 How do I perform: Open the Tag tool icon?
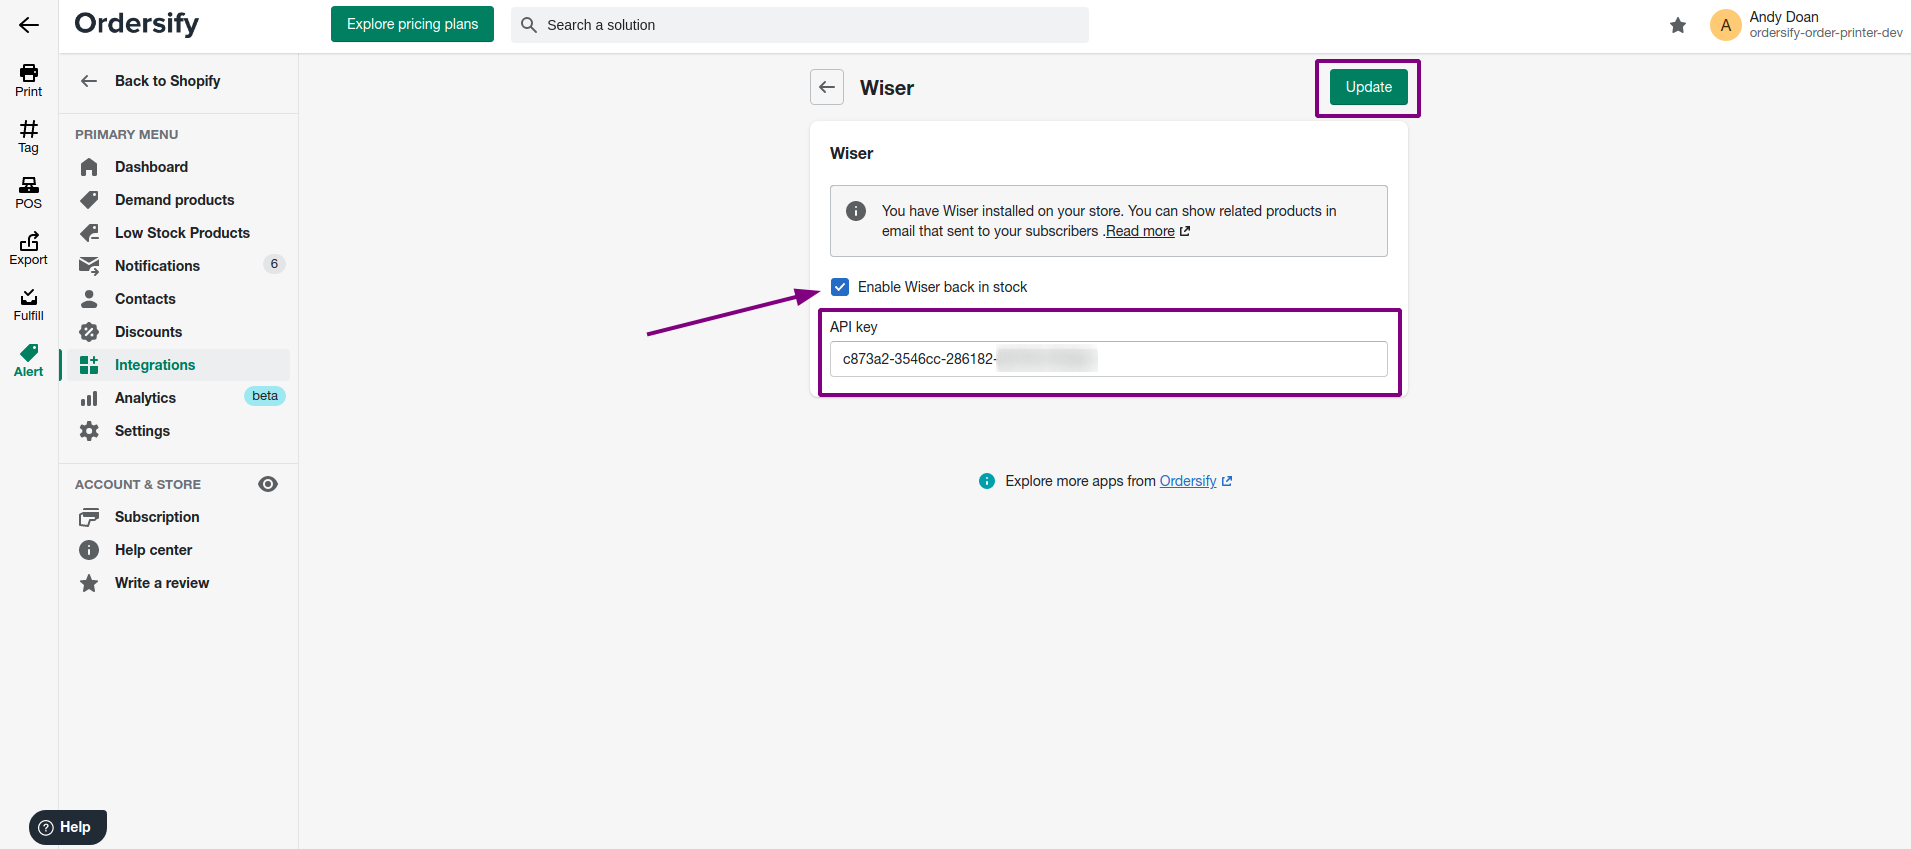tap(28, 136)
